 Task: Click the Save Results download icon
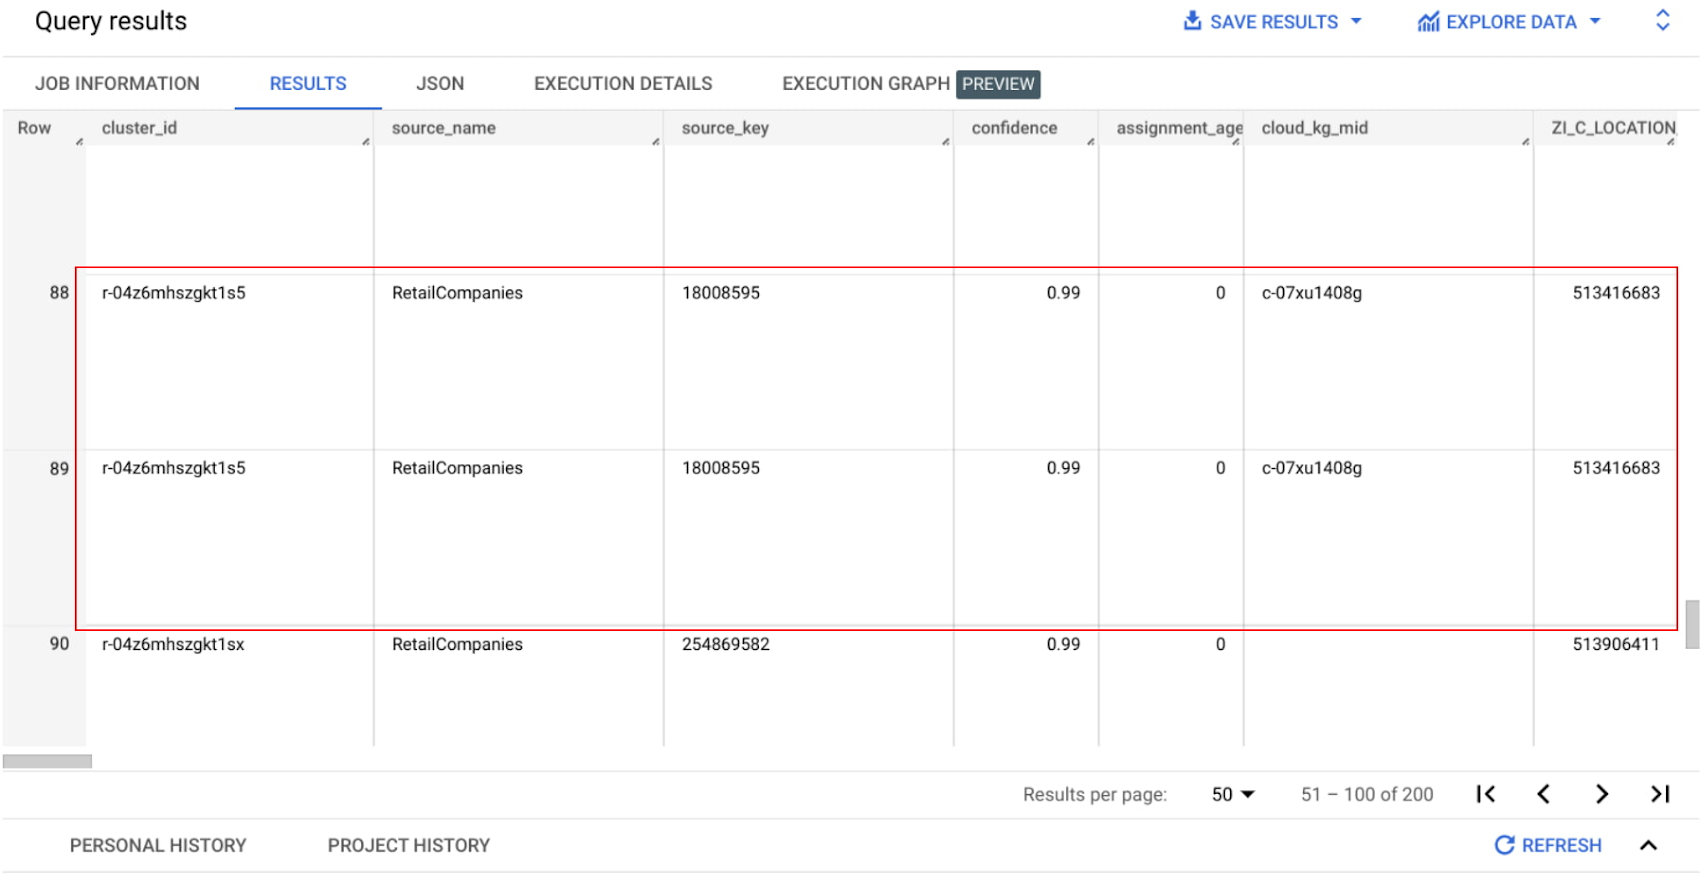1192,21
